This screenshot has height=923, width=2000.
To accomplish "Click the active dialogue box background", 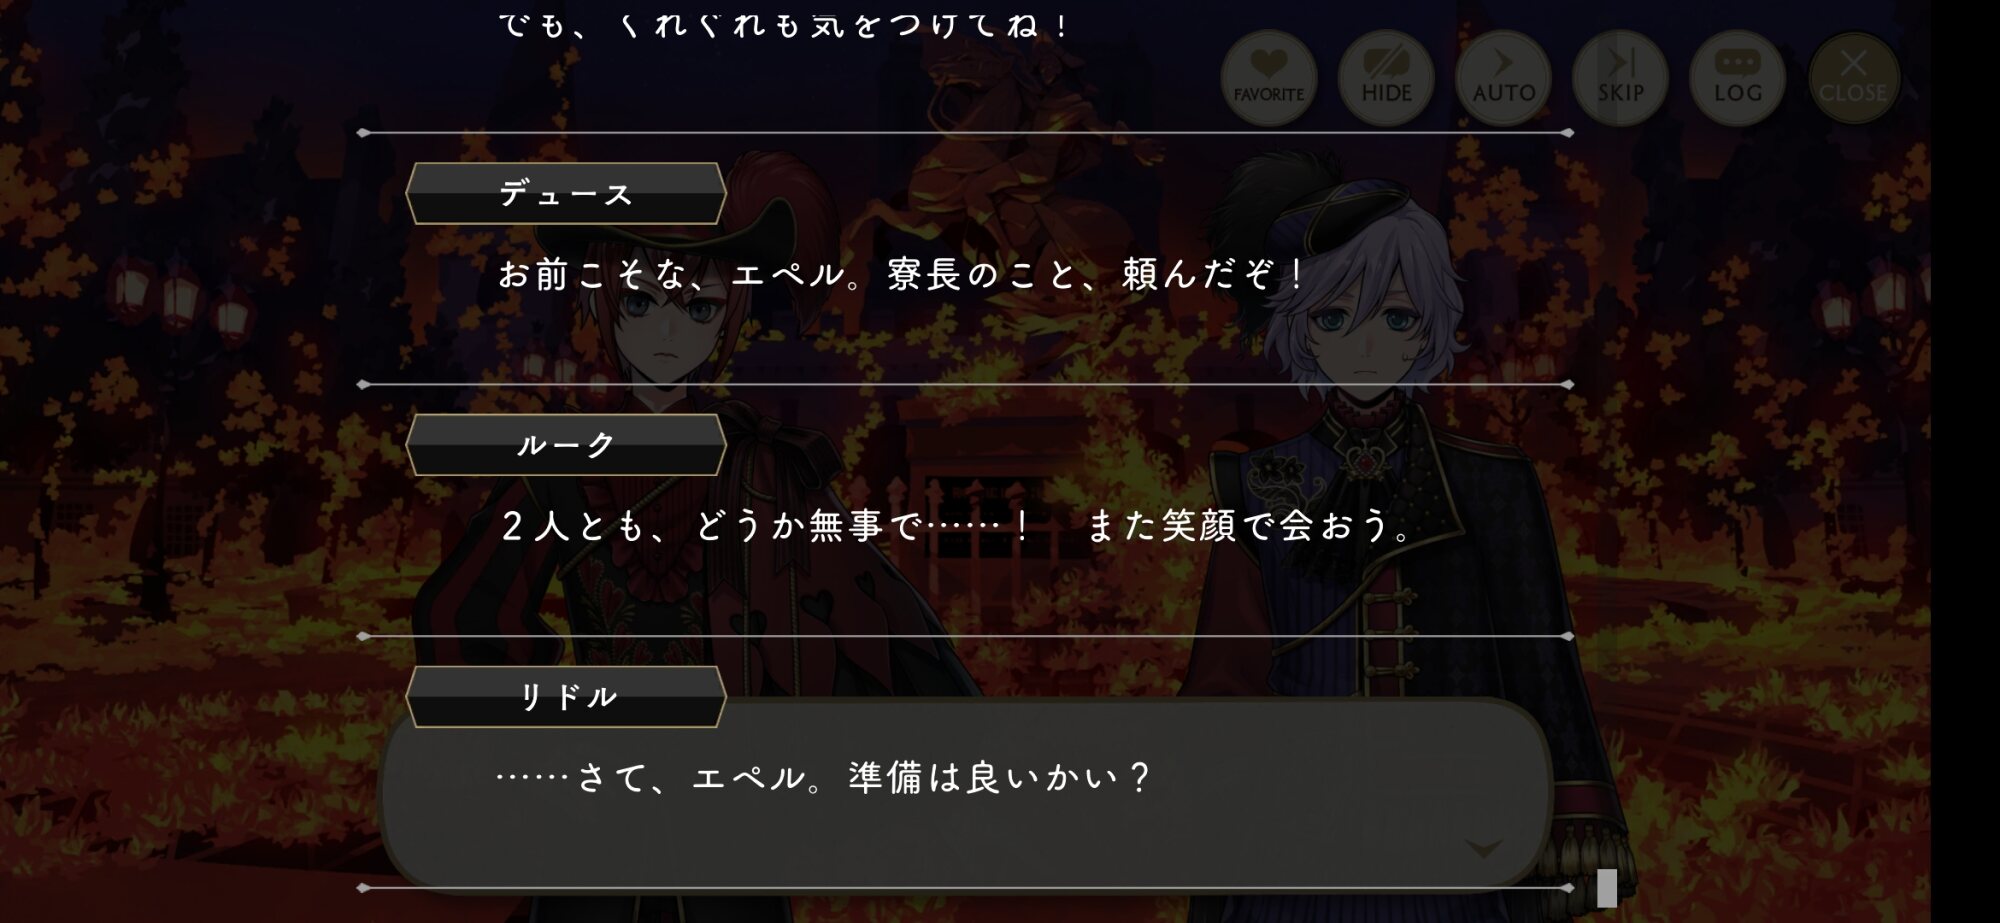I will point(966,795).
